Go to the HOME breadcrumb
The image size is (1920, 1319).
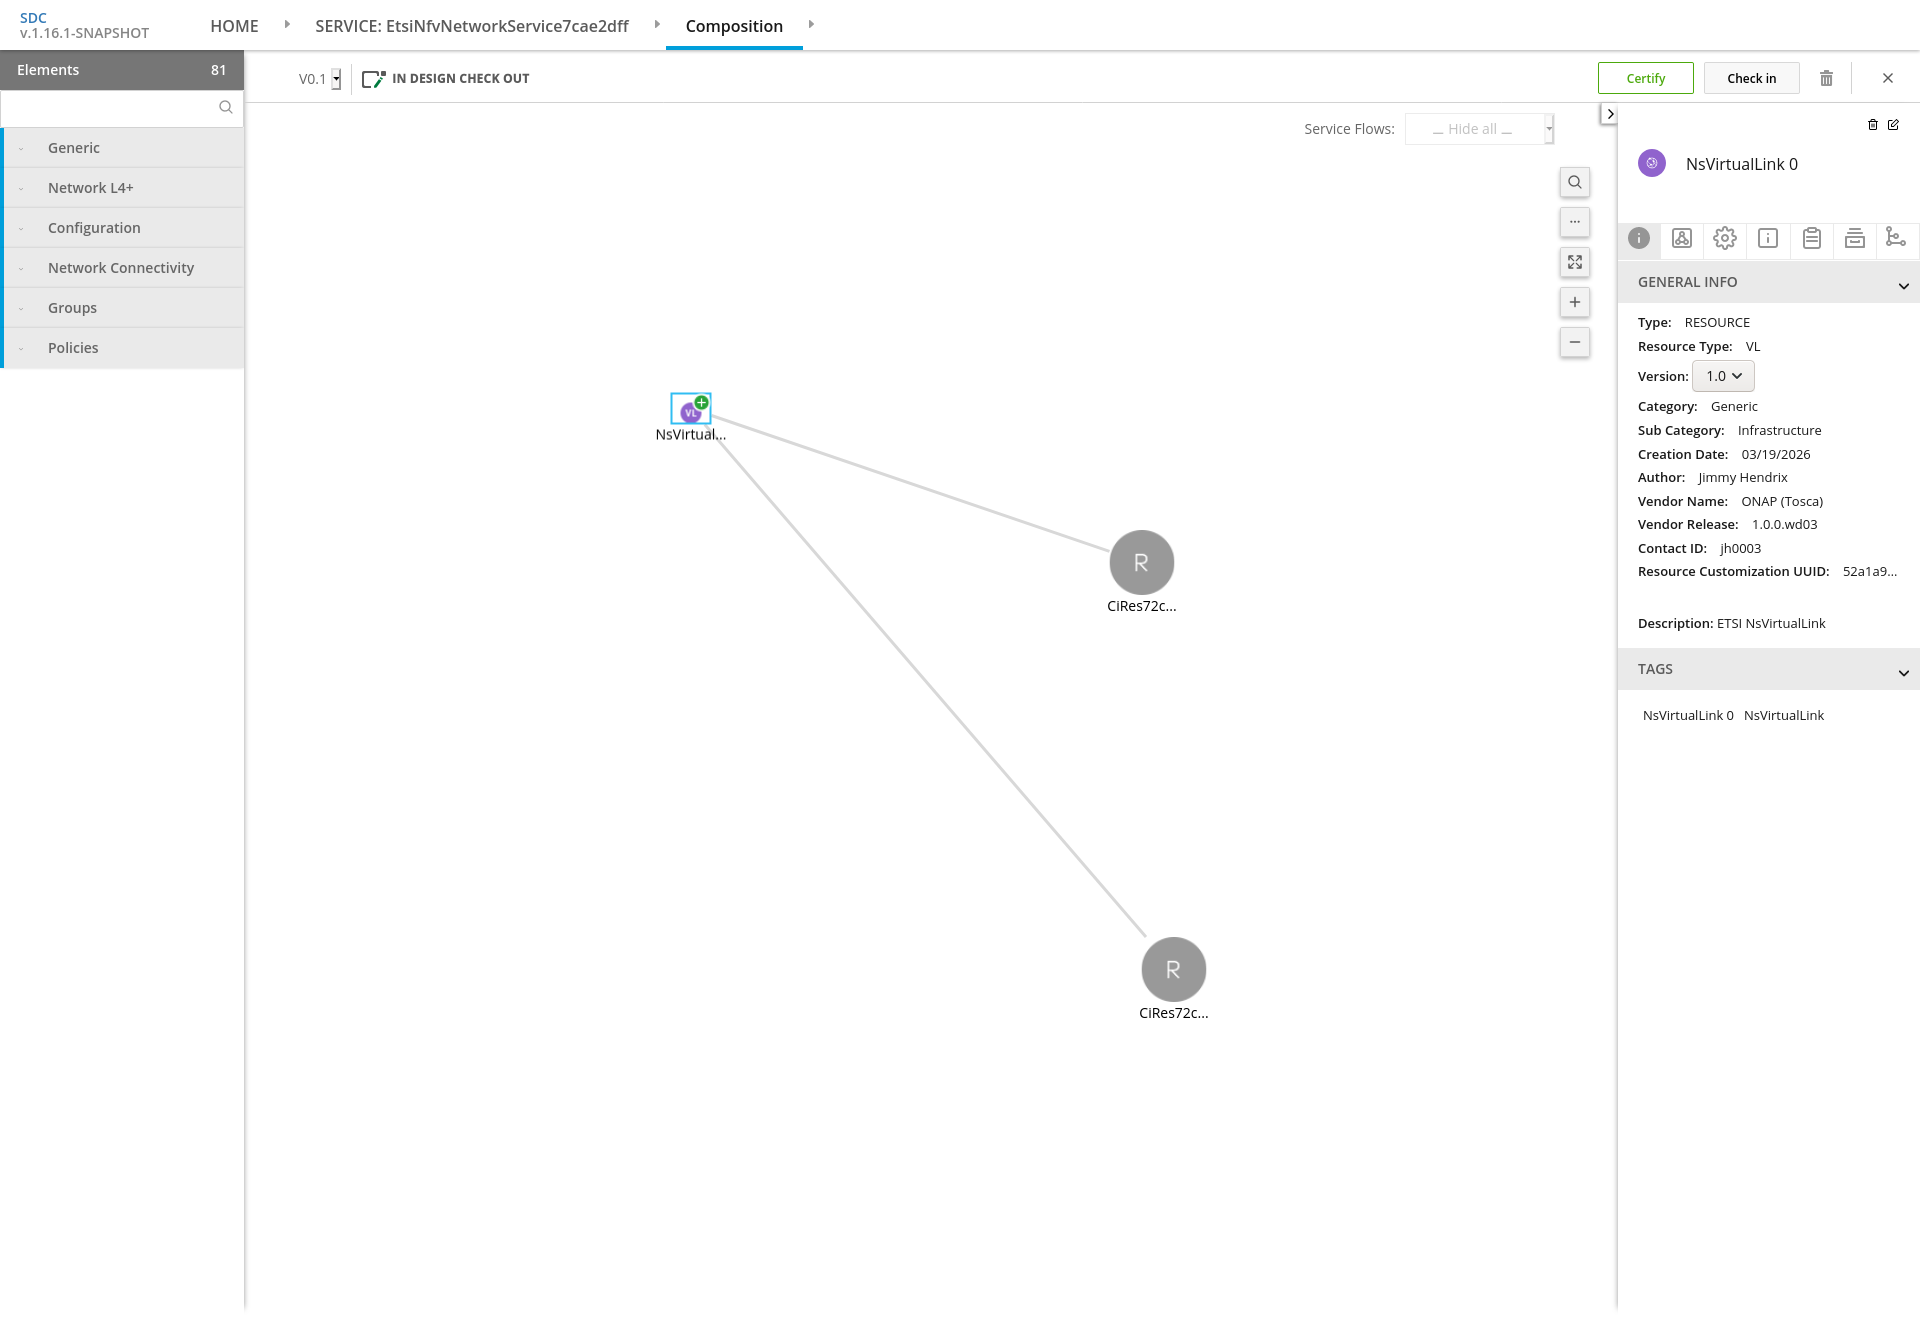click(x=234, y=26)
